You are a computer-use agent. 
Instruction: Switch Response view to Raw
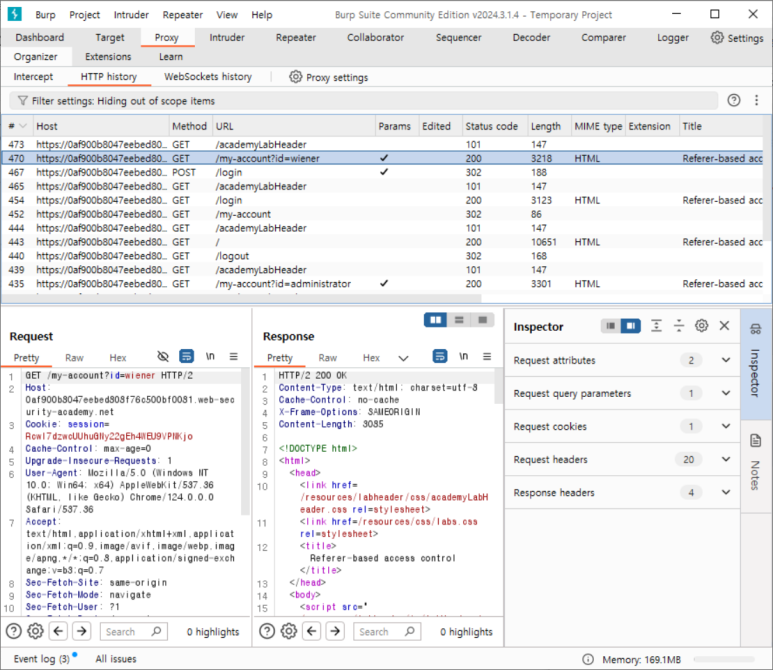point(327,358)
